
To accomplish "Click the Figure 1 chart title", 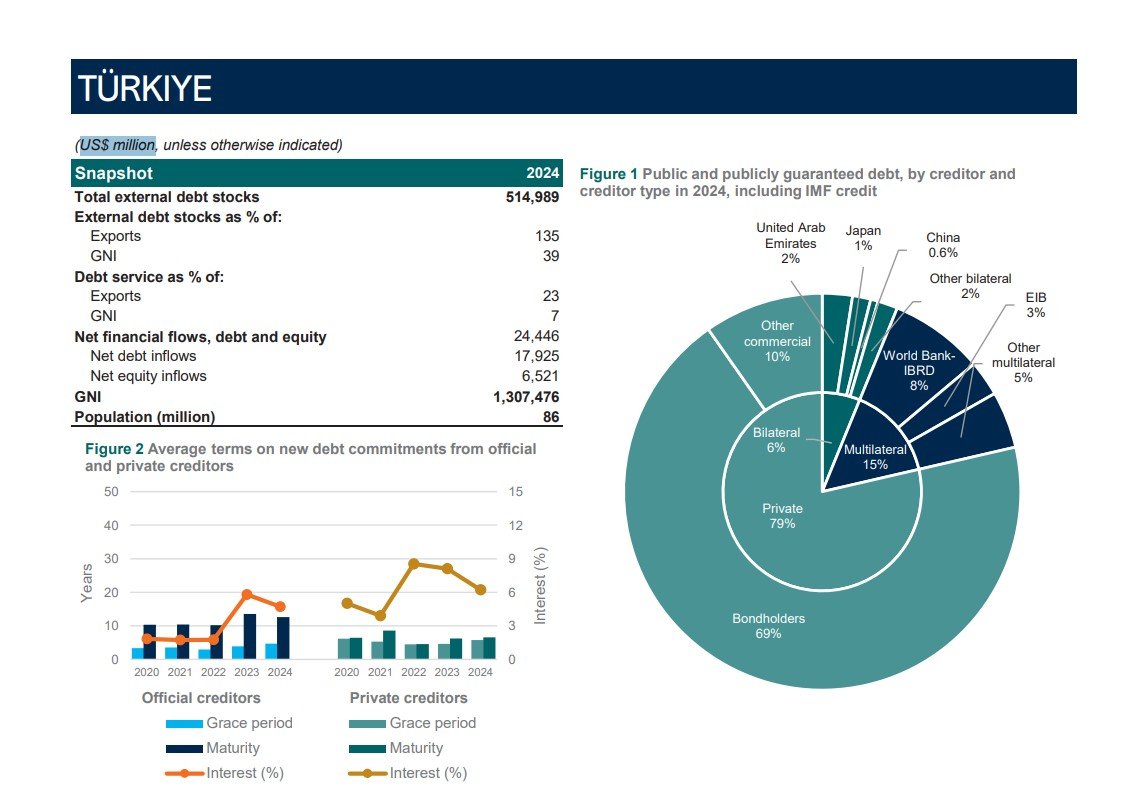I will [x=797, y=182].
